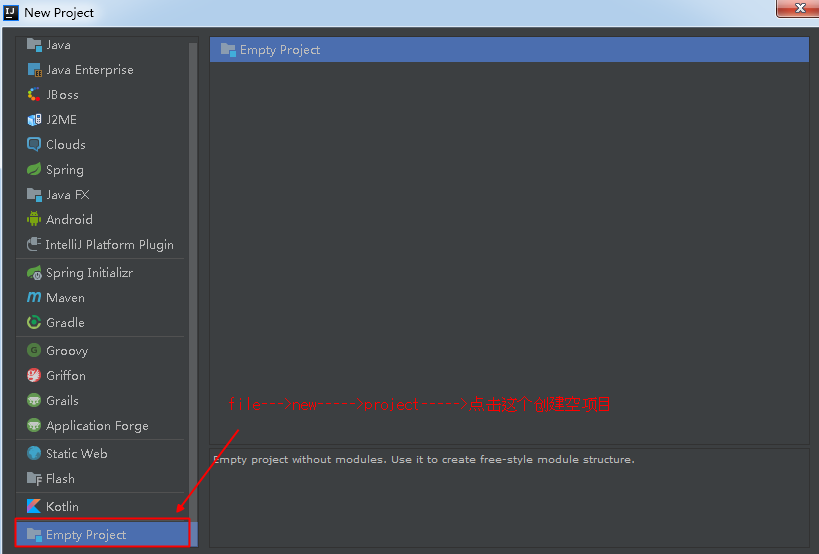Click the Grails icon
819x554 pixels.
point(34,400)
